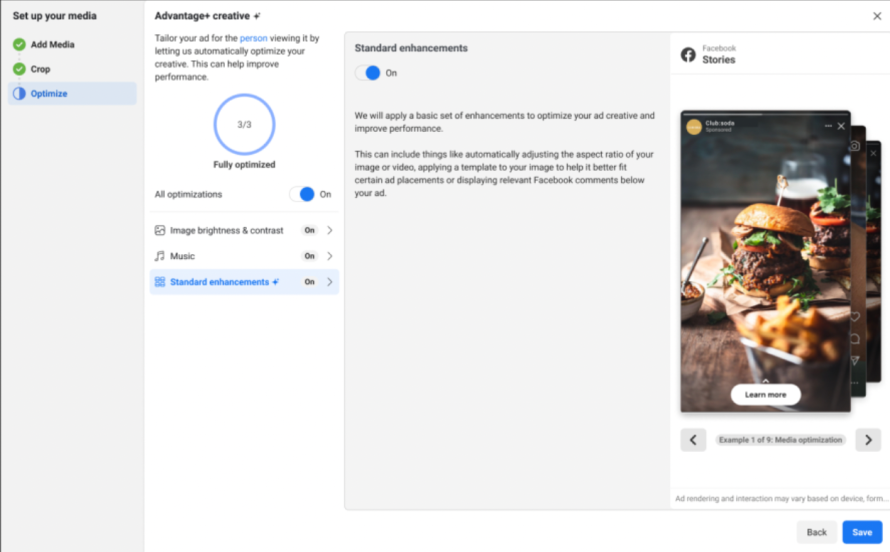Click the Club soda profile avatar
The image size is (890, 552).
coord(694,126)
